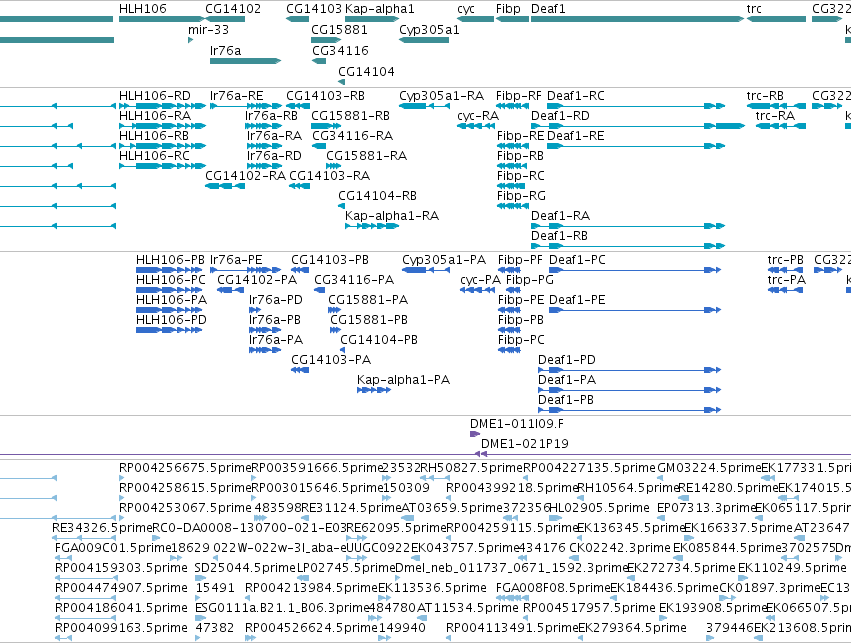Select the Deaf1-PD protein label
The height and width of the screenshot is (643, 851).
[x=567, y=360]
